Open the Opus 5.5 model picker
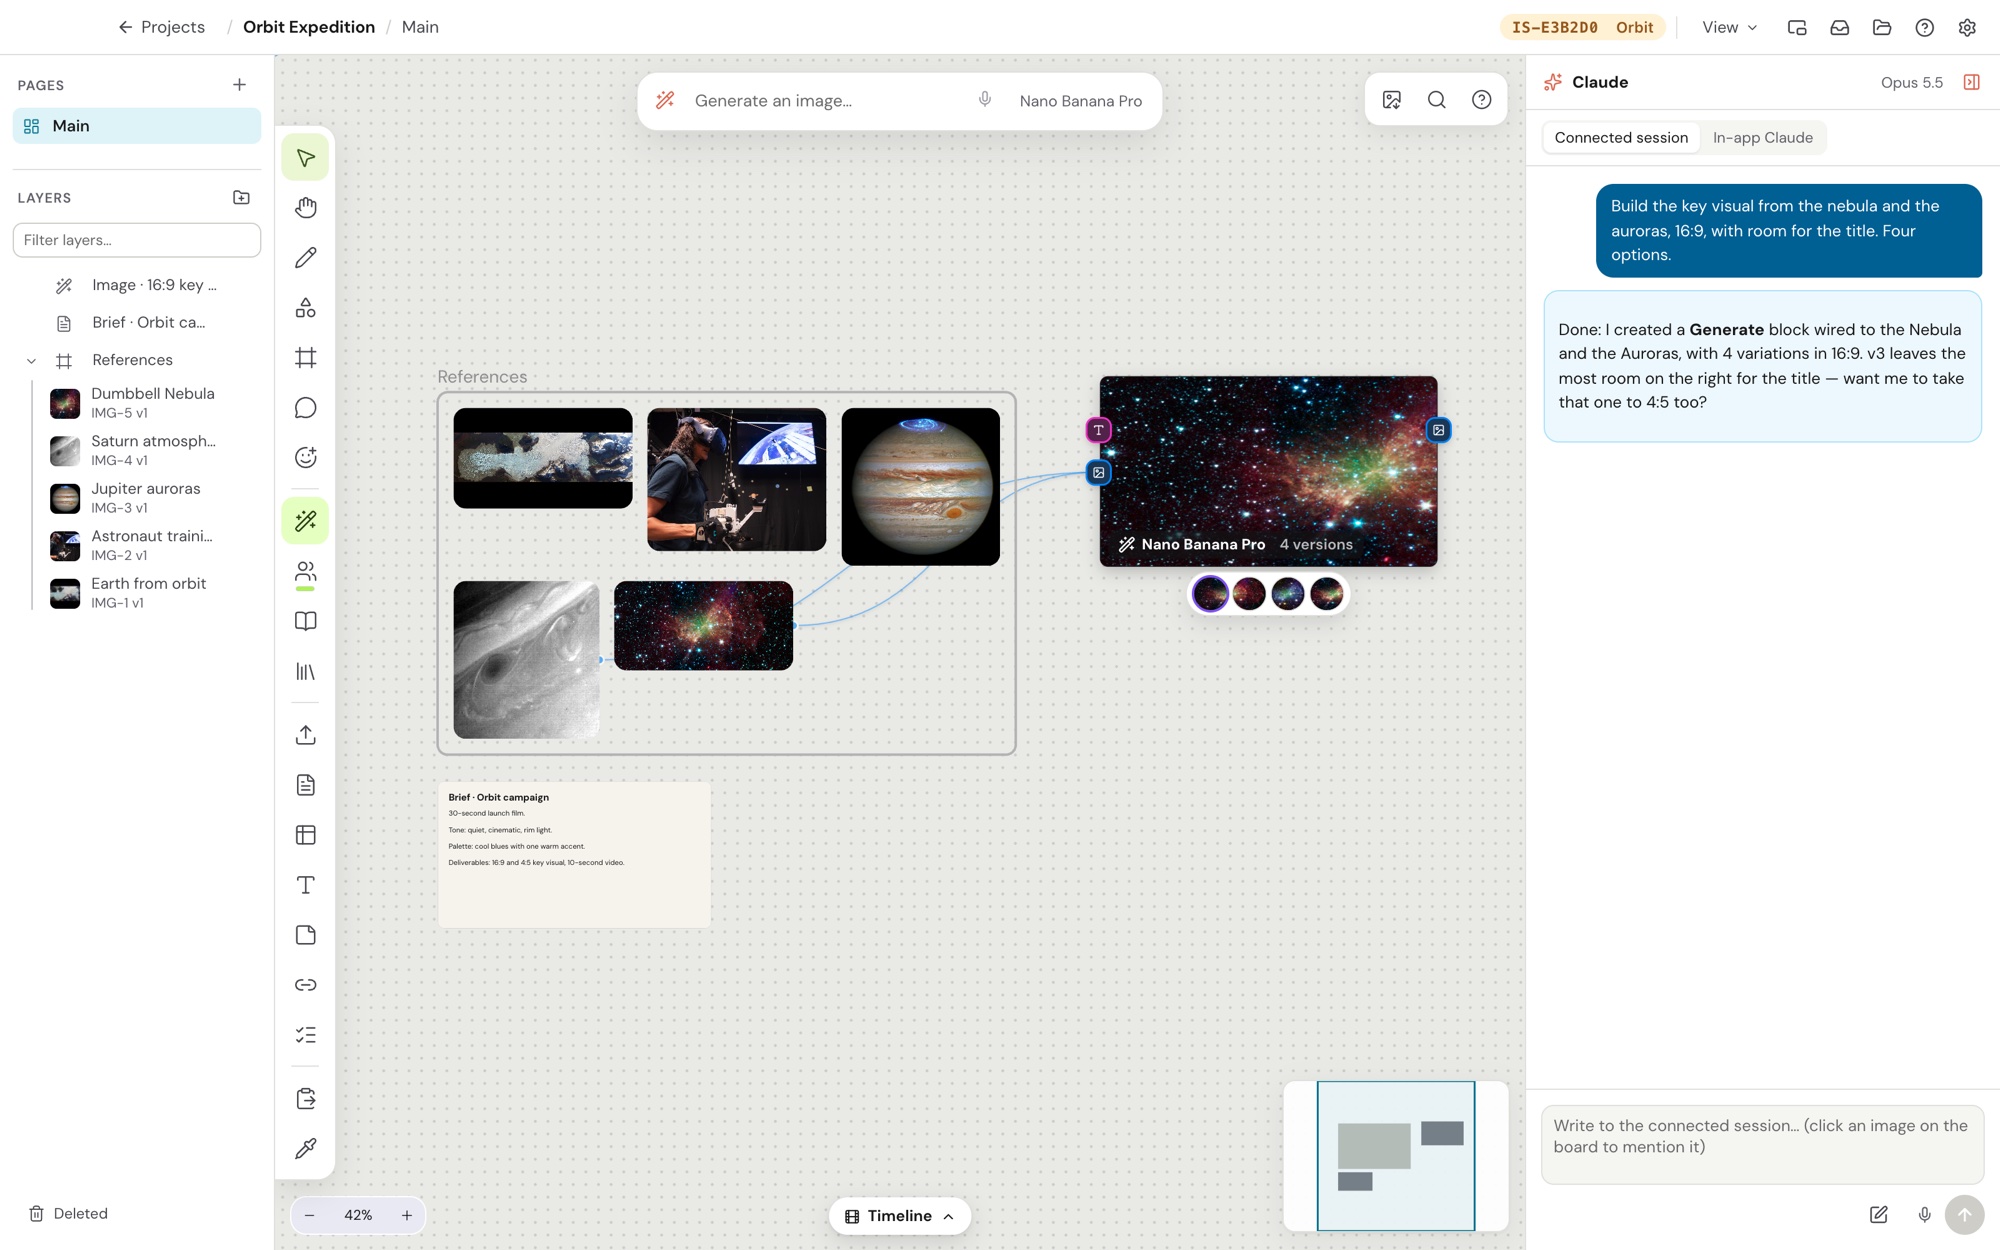Image resolution: width=2000 pixels, height=1250 pixels. click(1911, 82)
